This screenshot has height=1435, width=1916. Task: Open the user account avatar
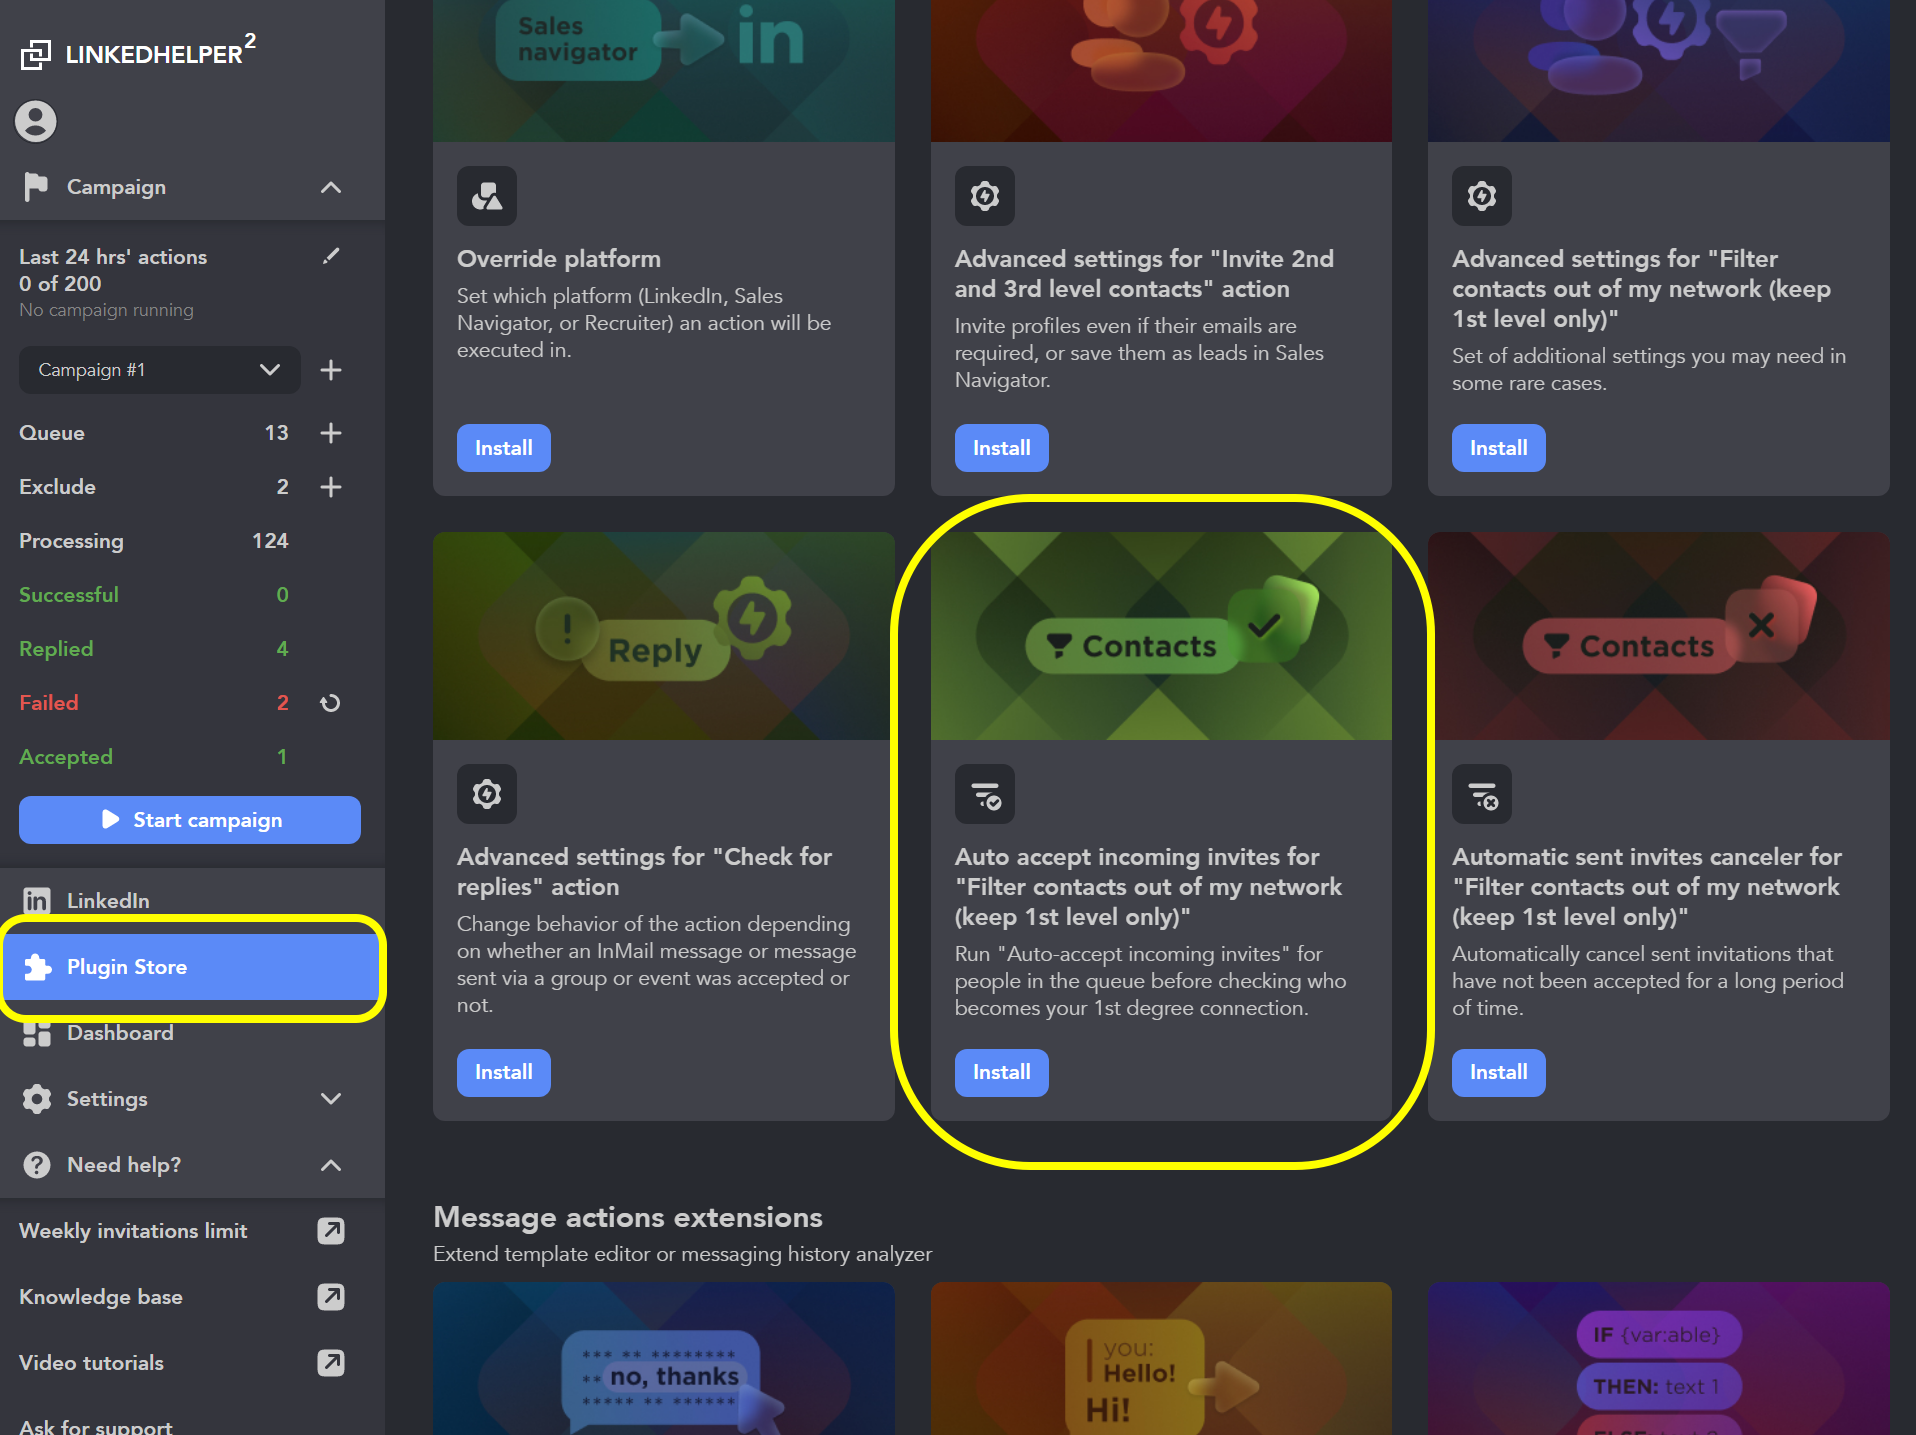pyautogui.click(x=36, y=121)
